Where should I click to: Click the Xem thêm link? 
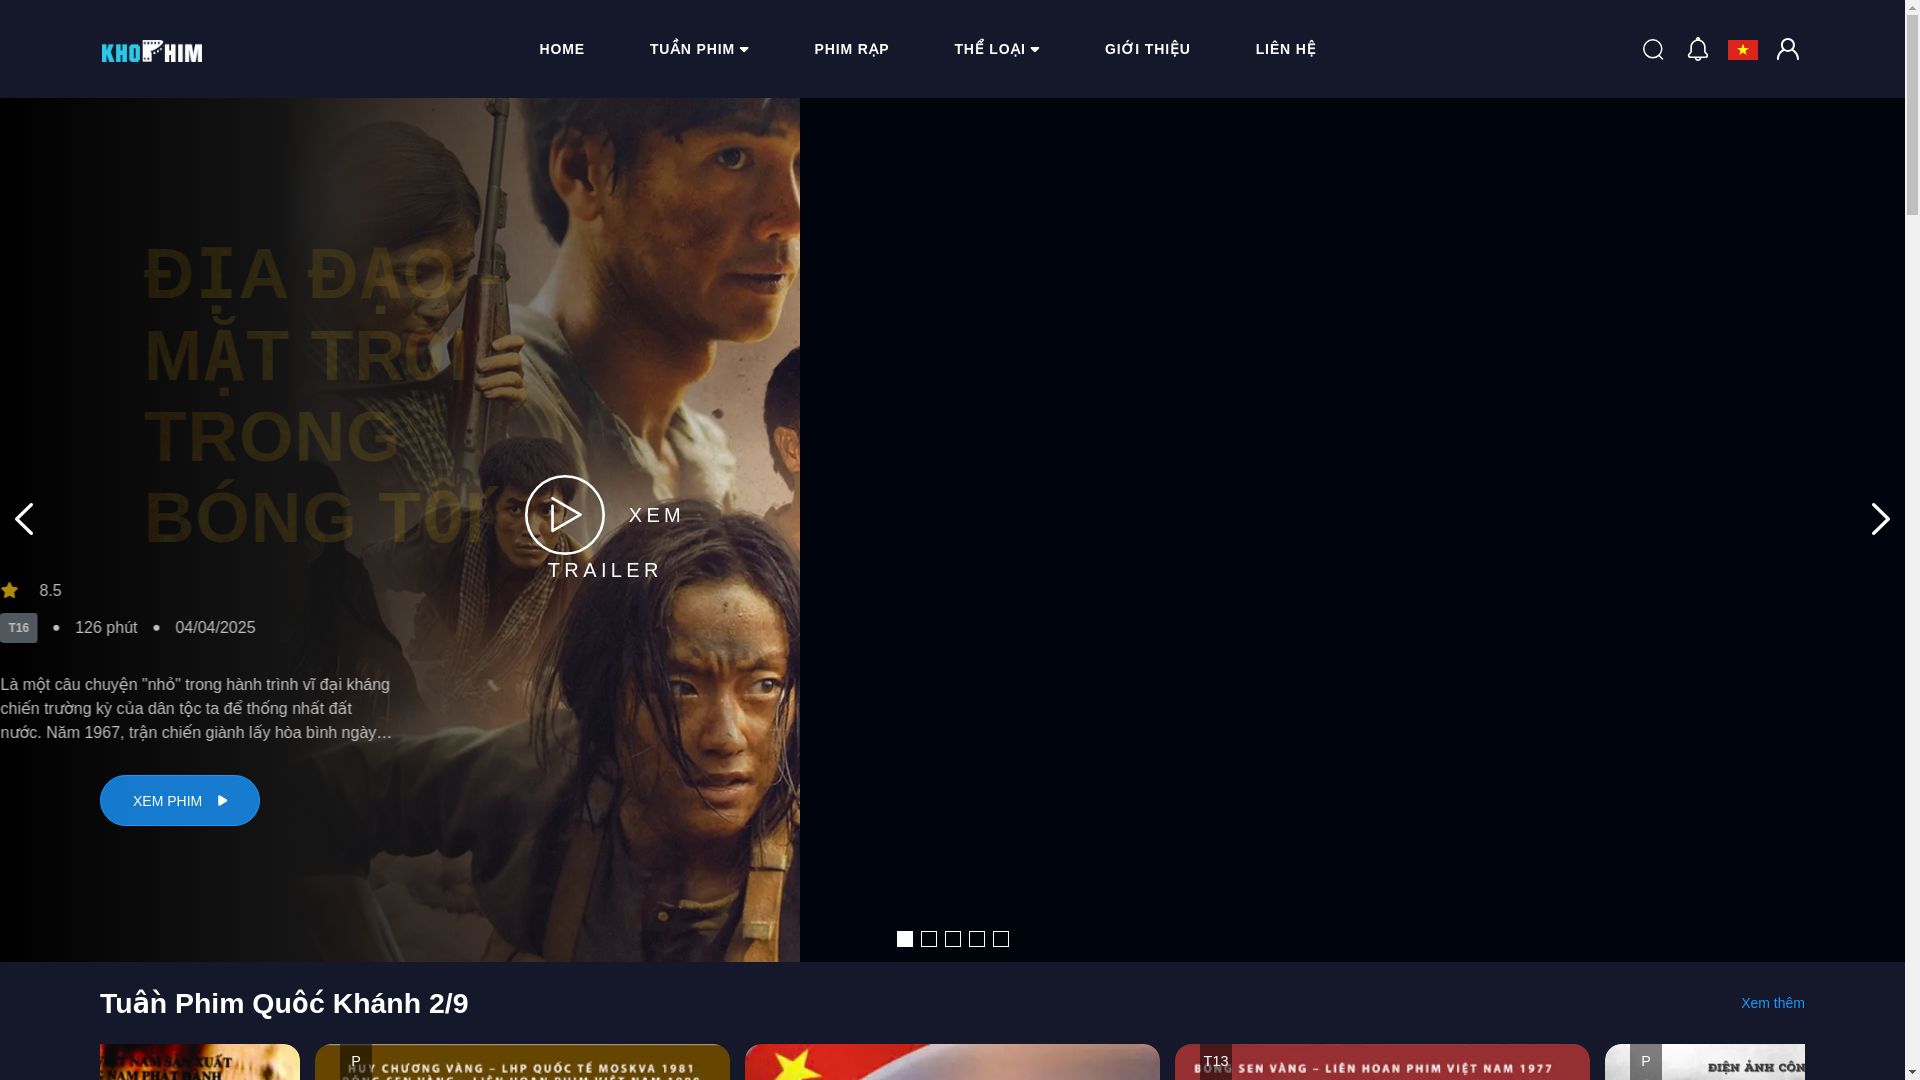[1773, 1003]
